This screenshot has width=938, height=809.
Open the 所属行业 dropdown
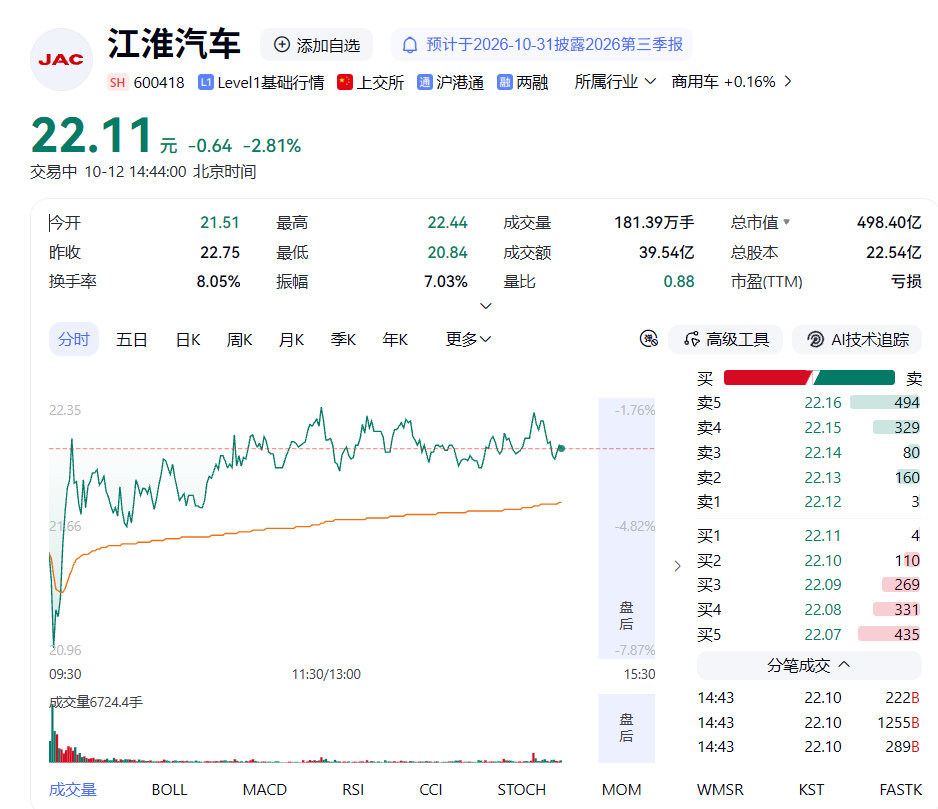615,81
